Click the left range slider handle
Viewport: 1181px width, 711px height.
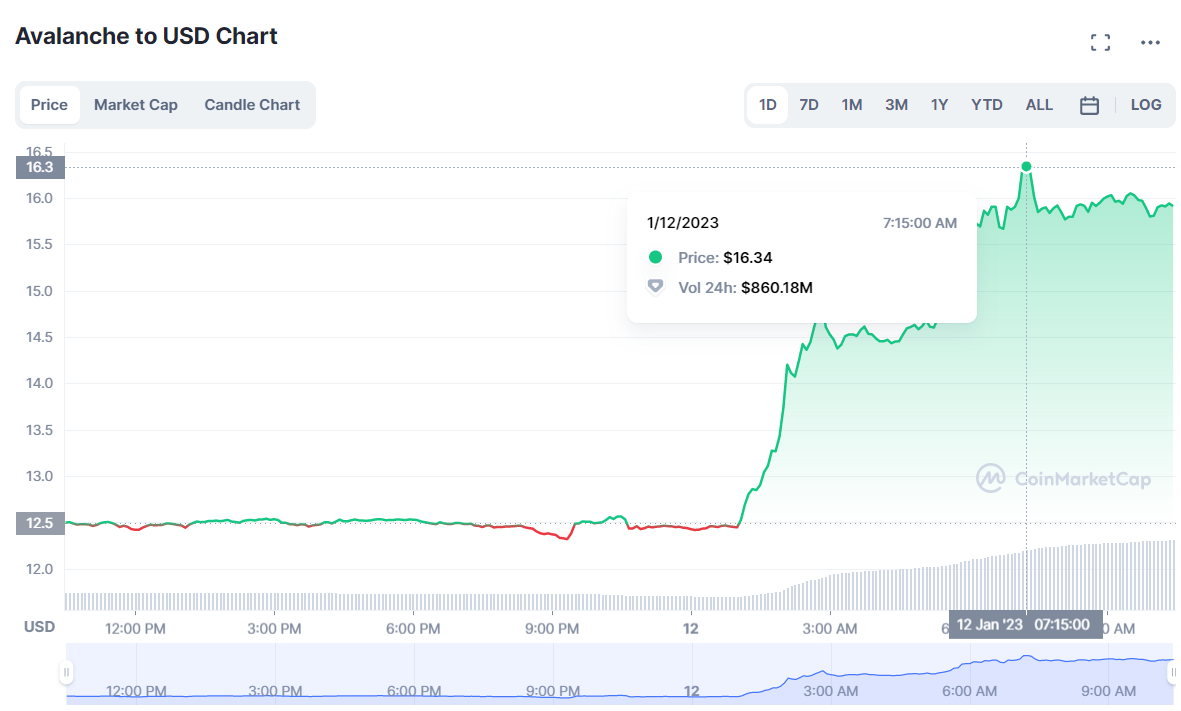click(x=67, y=673)
